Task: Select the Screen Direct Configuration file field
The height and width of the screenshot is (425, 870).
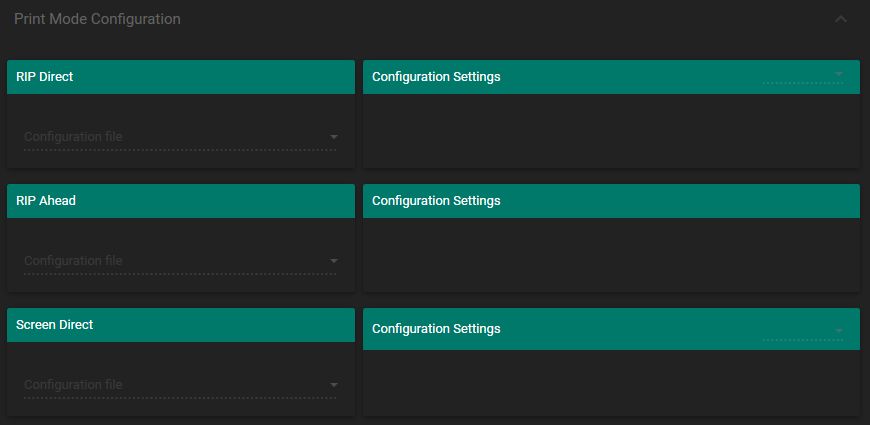Action: [x=170, y=385]
